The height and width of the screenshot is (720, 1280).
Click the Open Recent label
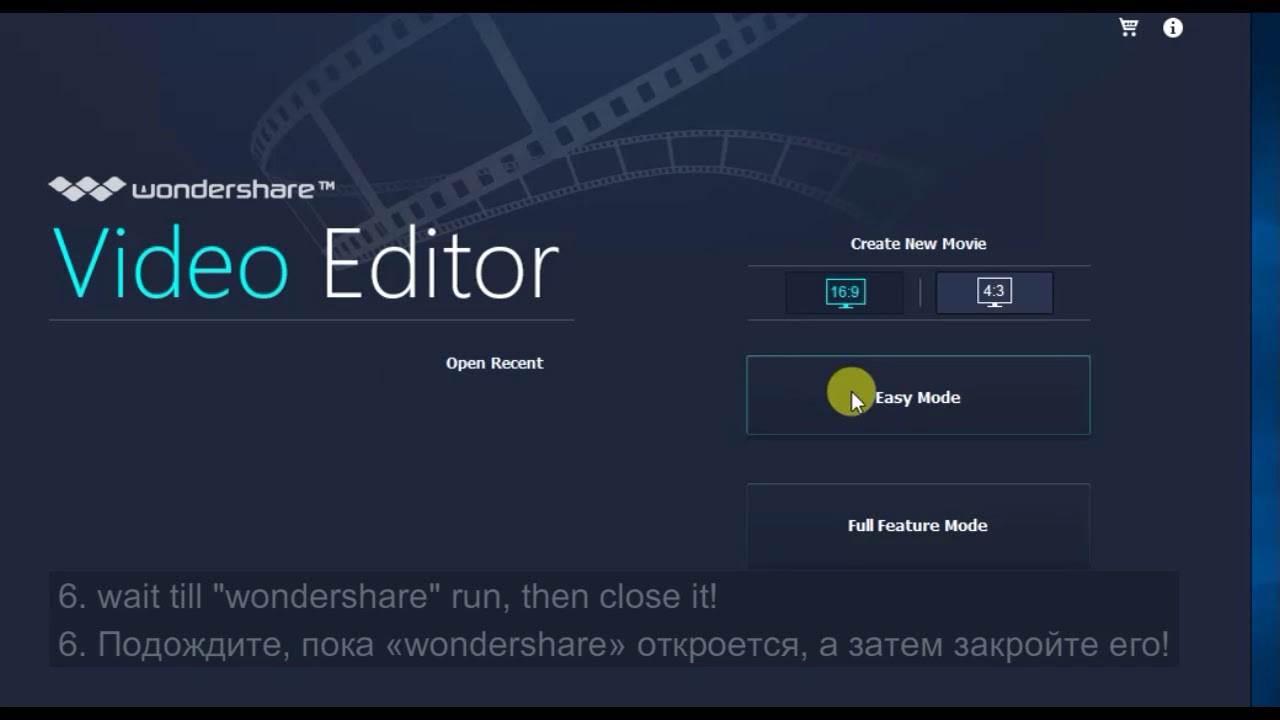click(494, 363)
